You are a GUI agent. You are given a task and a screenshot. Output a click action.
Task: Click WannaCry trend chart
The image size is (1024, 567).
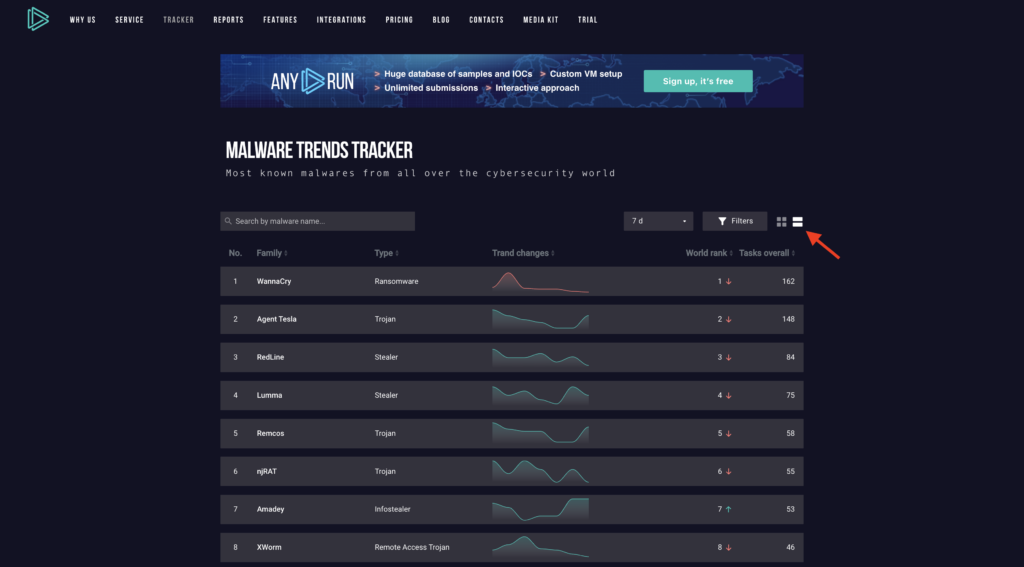pos(540,282)
